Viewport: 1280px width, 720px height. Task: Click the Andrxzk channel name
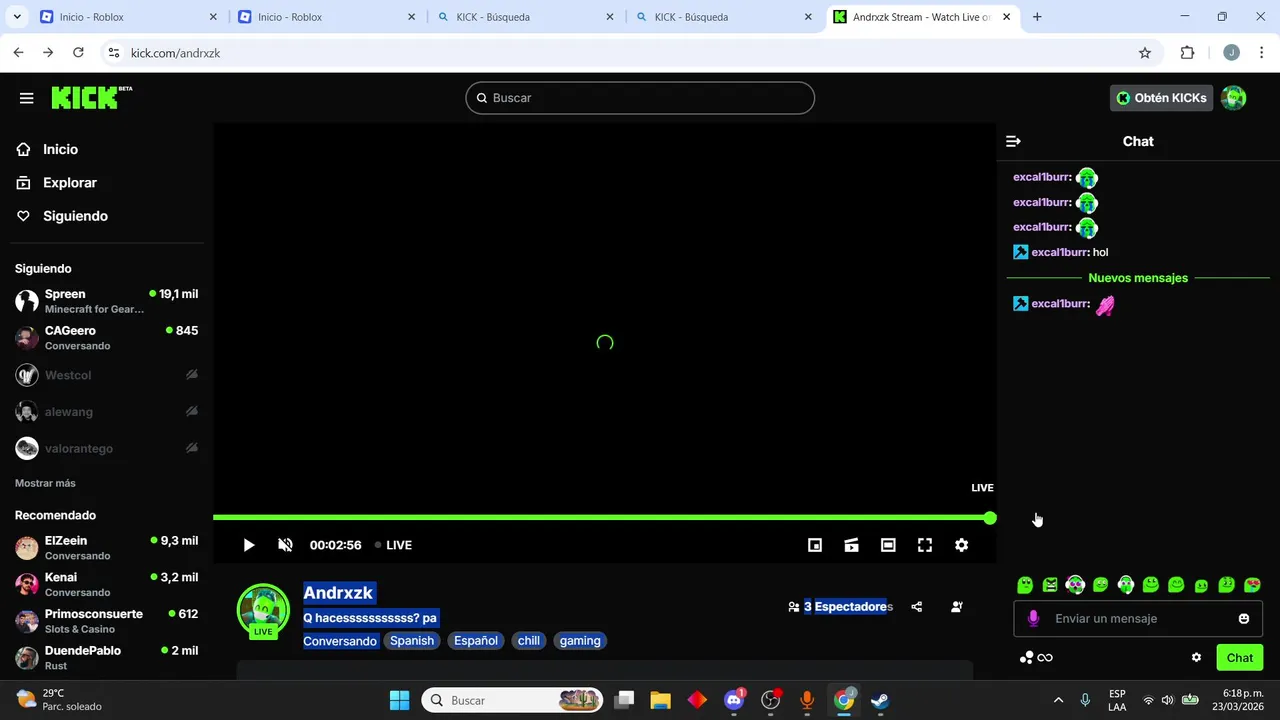click(x=338, y=593)
